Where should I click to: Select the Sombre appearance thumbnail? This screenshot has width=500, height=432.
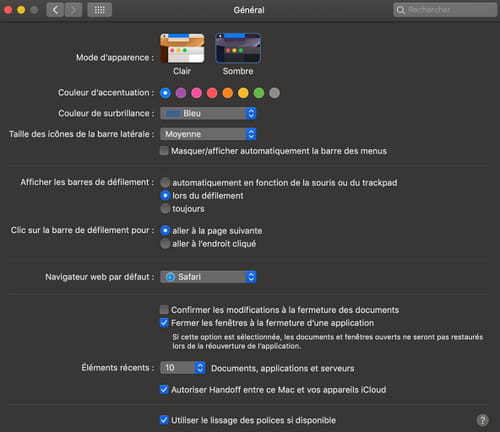[x=238, y=48]
